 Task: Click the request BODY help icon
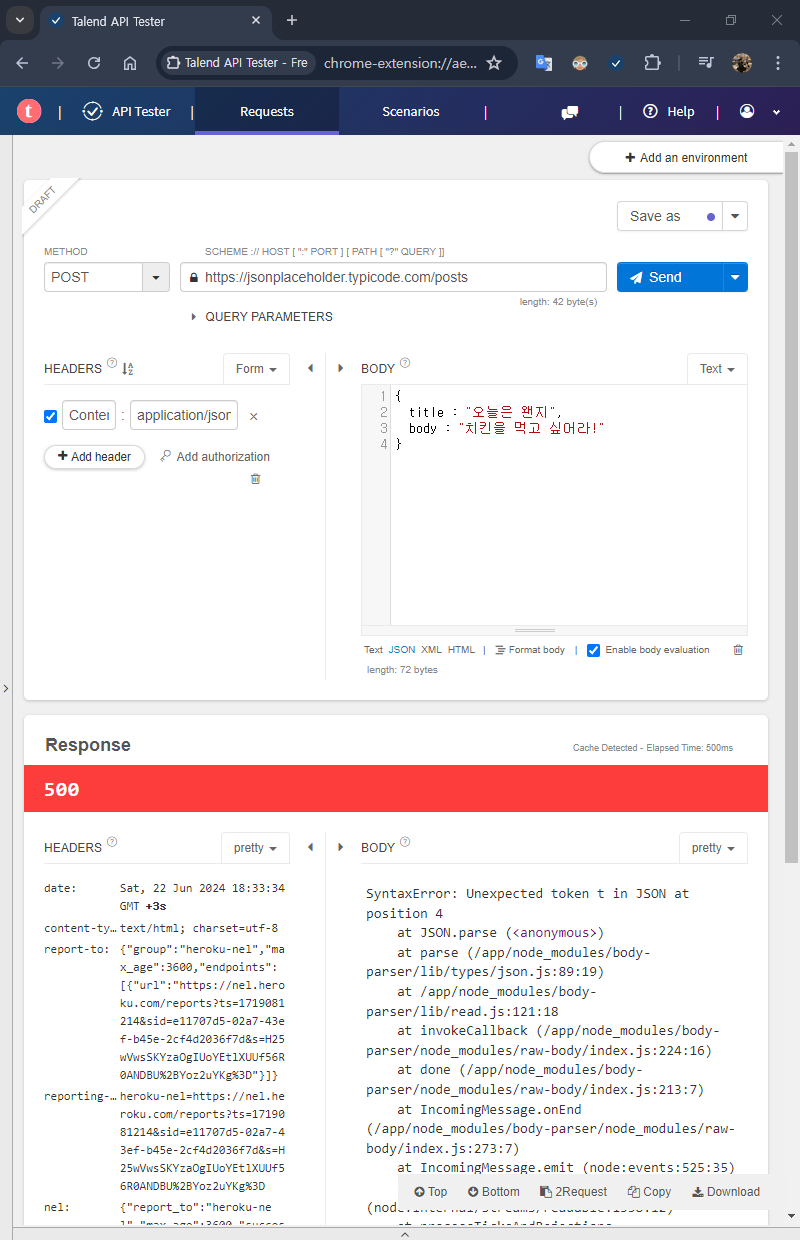pyautogui.click(x=405, y=364)
